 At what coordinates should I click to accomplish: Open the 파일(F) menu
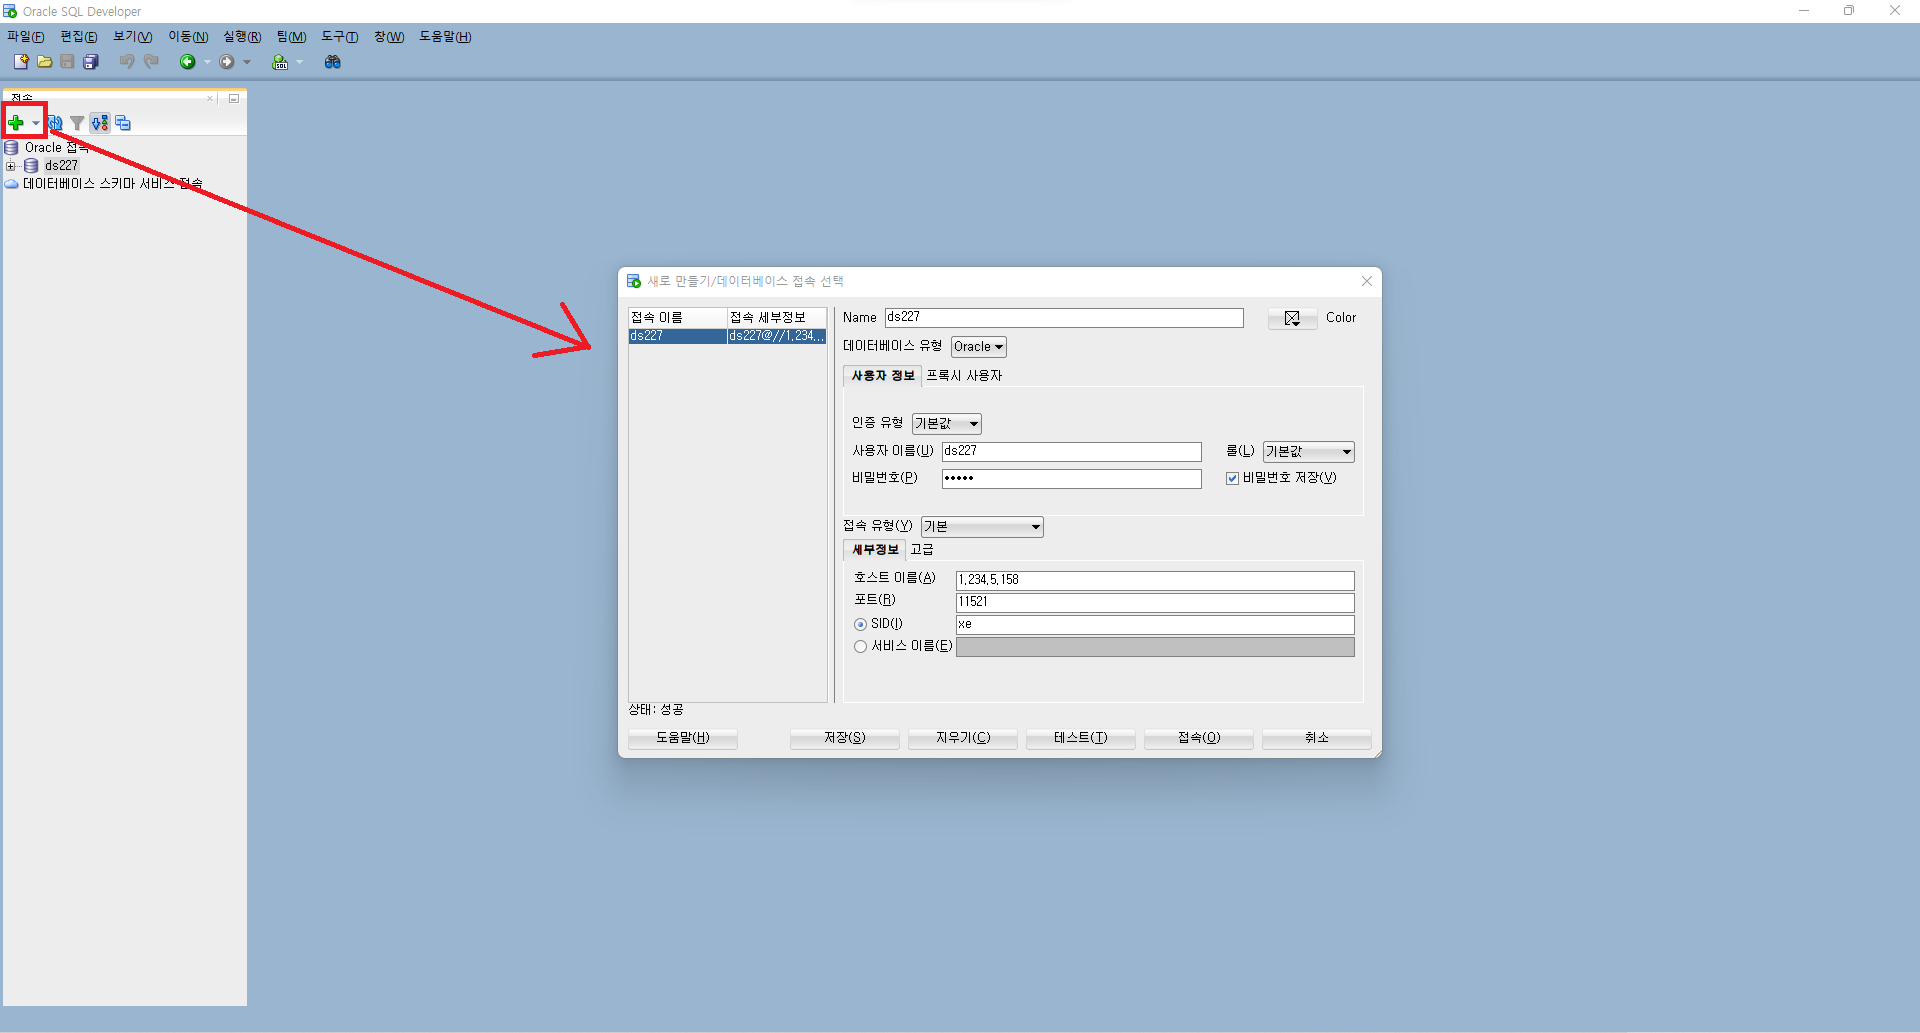pyautogui.click(x=26, y=37)
